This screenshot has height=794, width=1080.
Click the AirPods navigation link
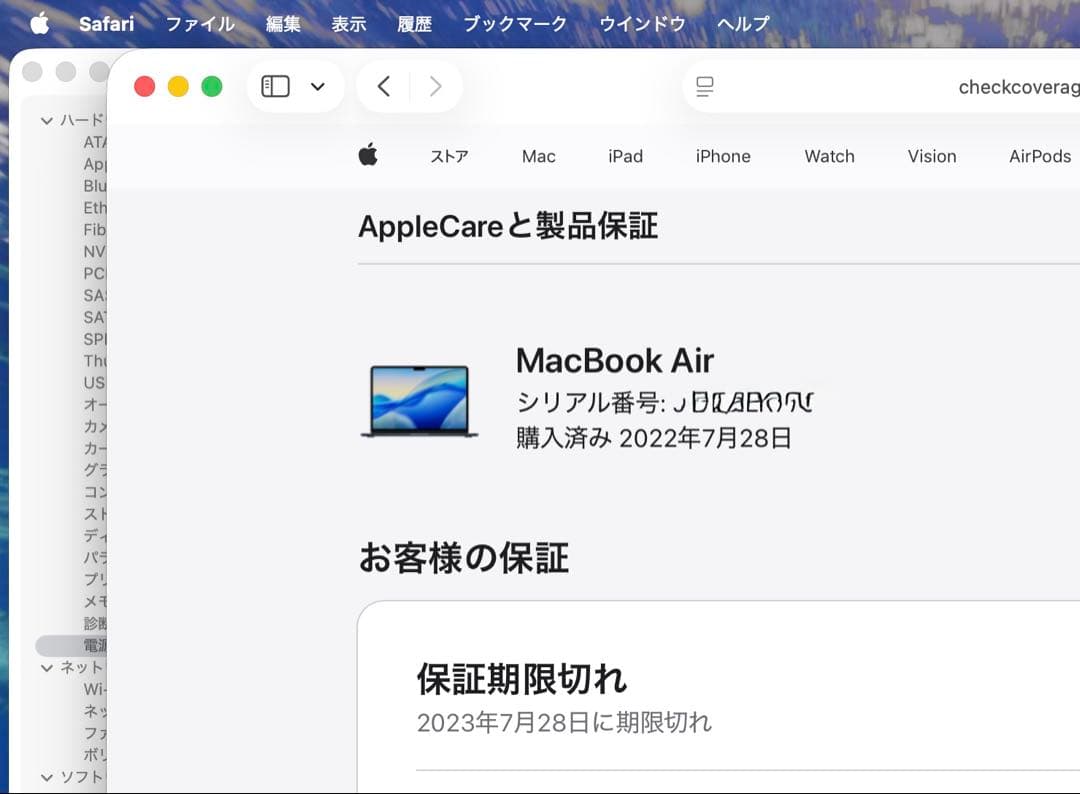point(1039,156)
